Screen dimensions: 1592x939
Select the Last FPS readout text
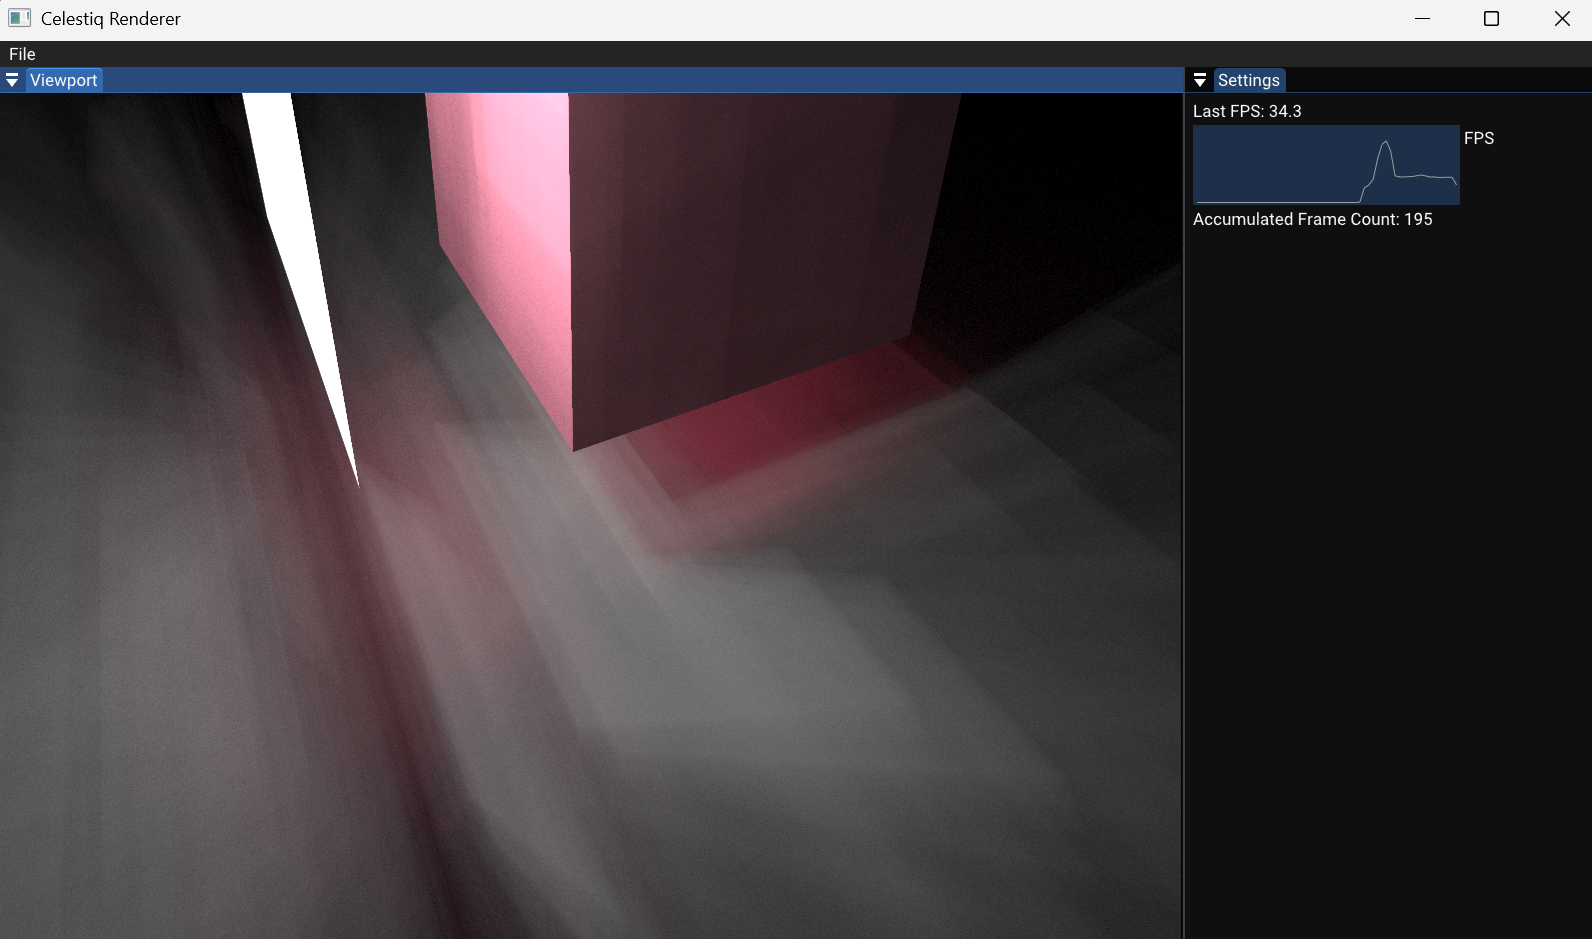click(x=1247, y=111)
